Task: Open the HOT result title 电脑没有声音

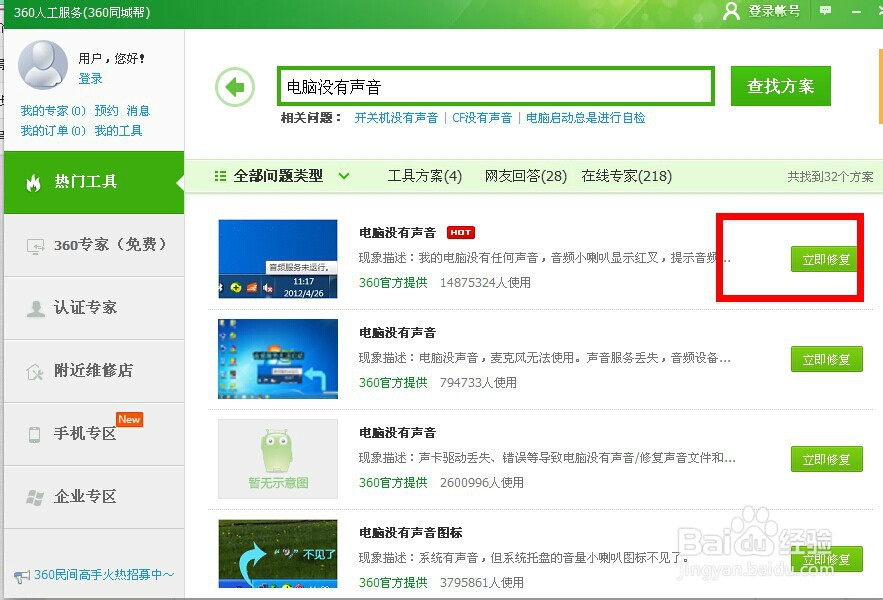Action: (398, 233)
